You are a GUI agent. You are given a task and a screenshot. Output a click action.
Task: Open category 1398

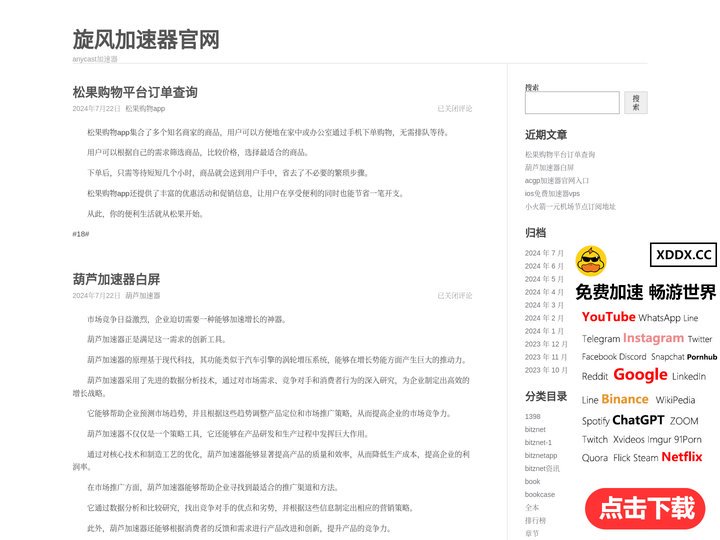point(533,416)
